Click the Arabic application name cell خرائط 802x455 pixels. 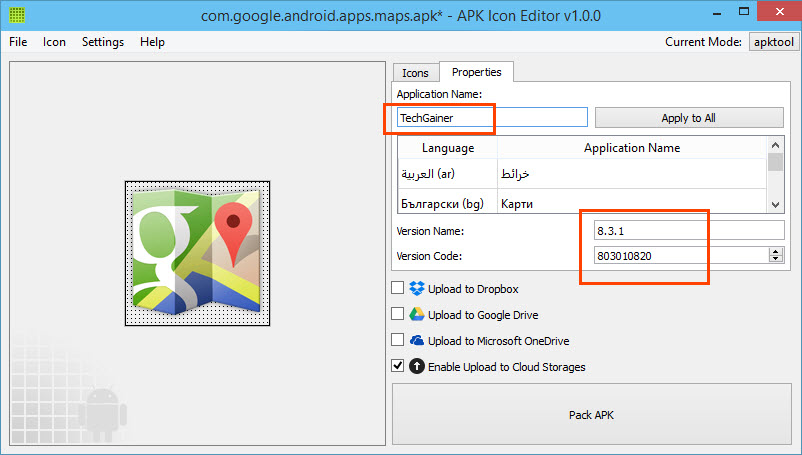[x=632, y=174]
